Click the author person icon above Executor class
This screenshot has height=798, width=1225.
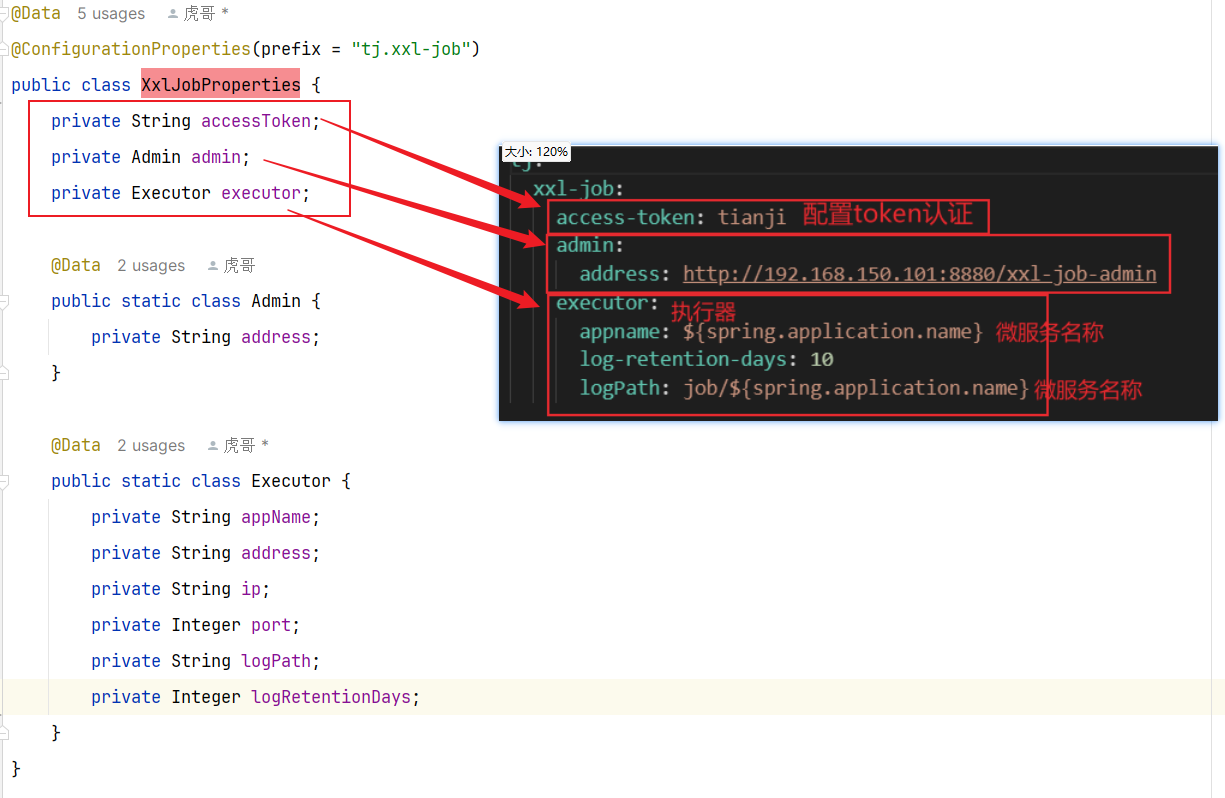click(x=213, y=446)
